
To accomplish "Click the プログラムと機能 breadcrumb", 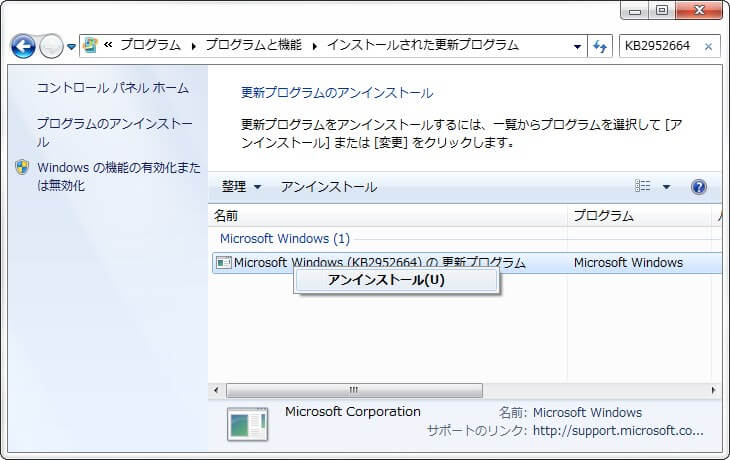I will (x=254, y=45).
